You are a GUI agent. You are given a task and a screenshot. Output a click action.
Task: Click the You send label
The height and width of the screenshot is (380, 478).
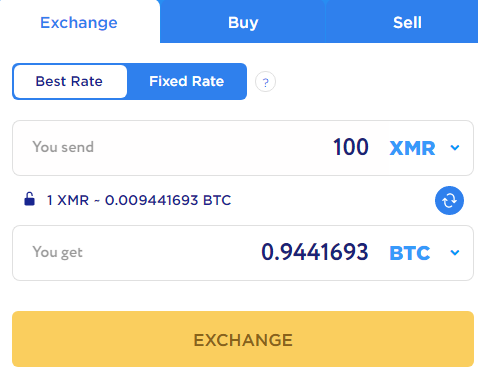tap(63, 147)
